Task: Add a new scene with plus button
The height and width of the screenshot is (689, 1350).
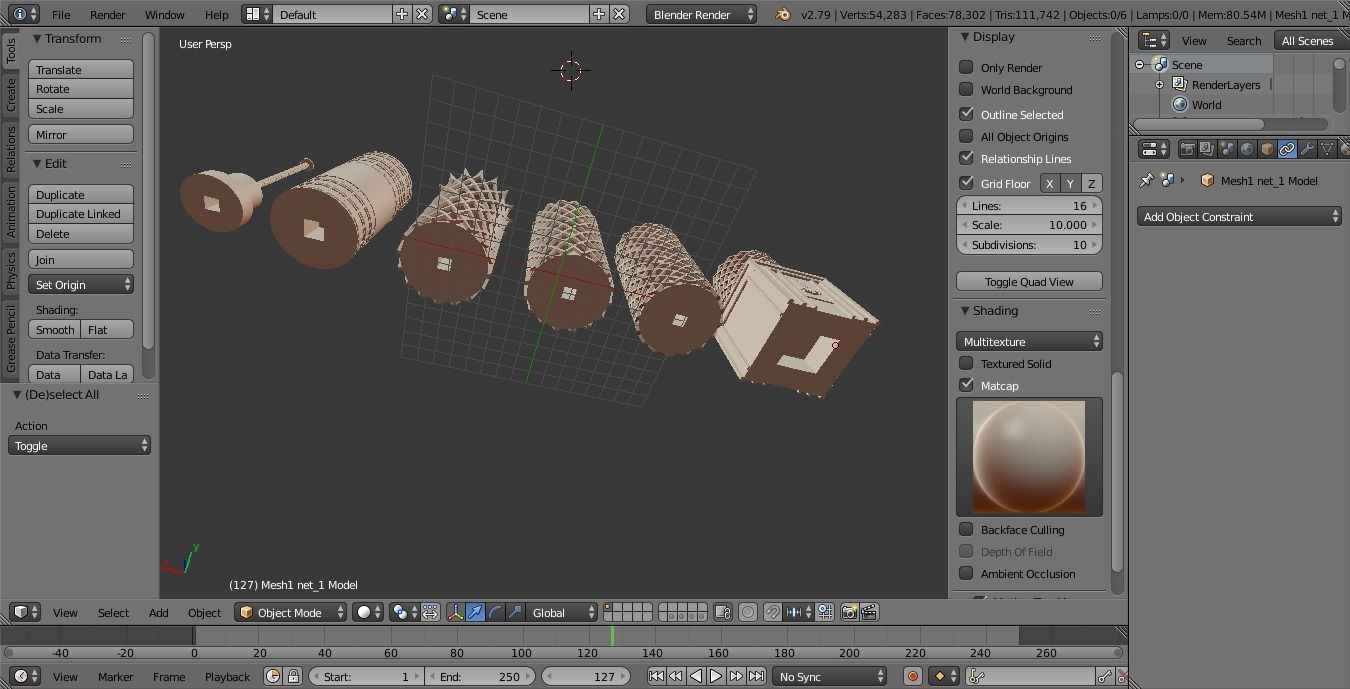Action: click(599, 14)
